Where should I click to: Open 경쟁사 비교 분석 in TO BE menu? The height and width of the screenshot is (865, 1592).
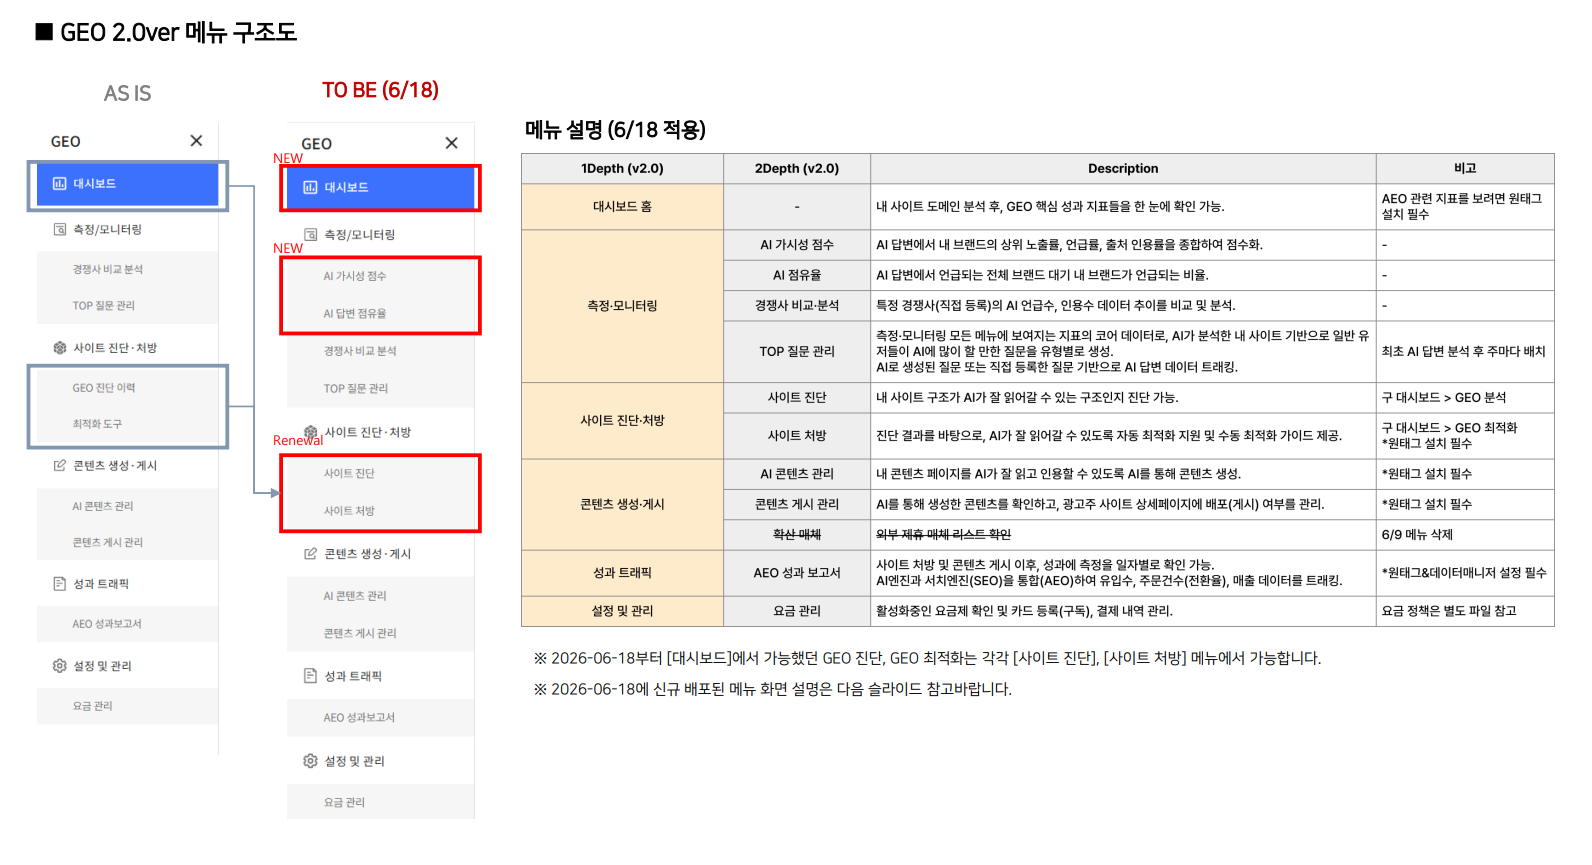[x=360, y=351]
